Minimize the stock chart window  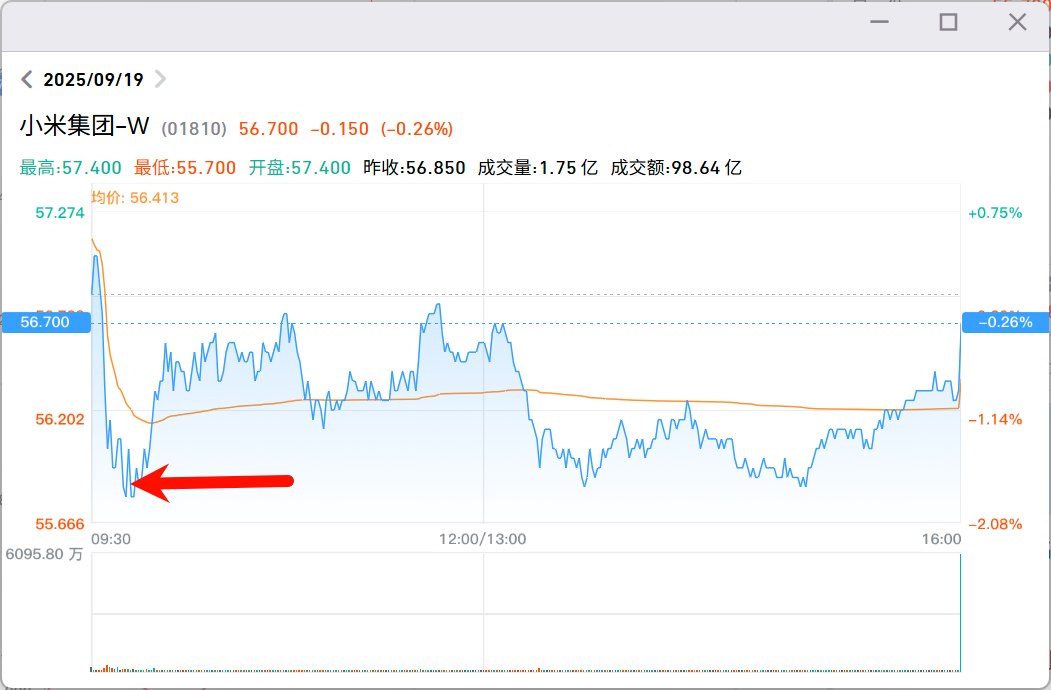tap(880, 22)
